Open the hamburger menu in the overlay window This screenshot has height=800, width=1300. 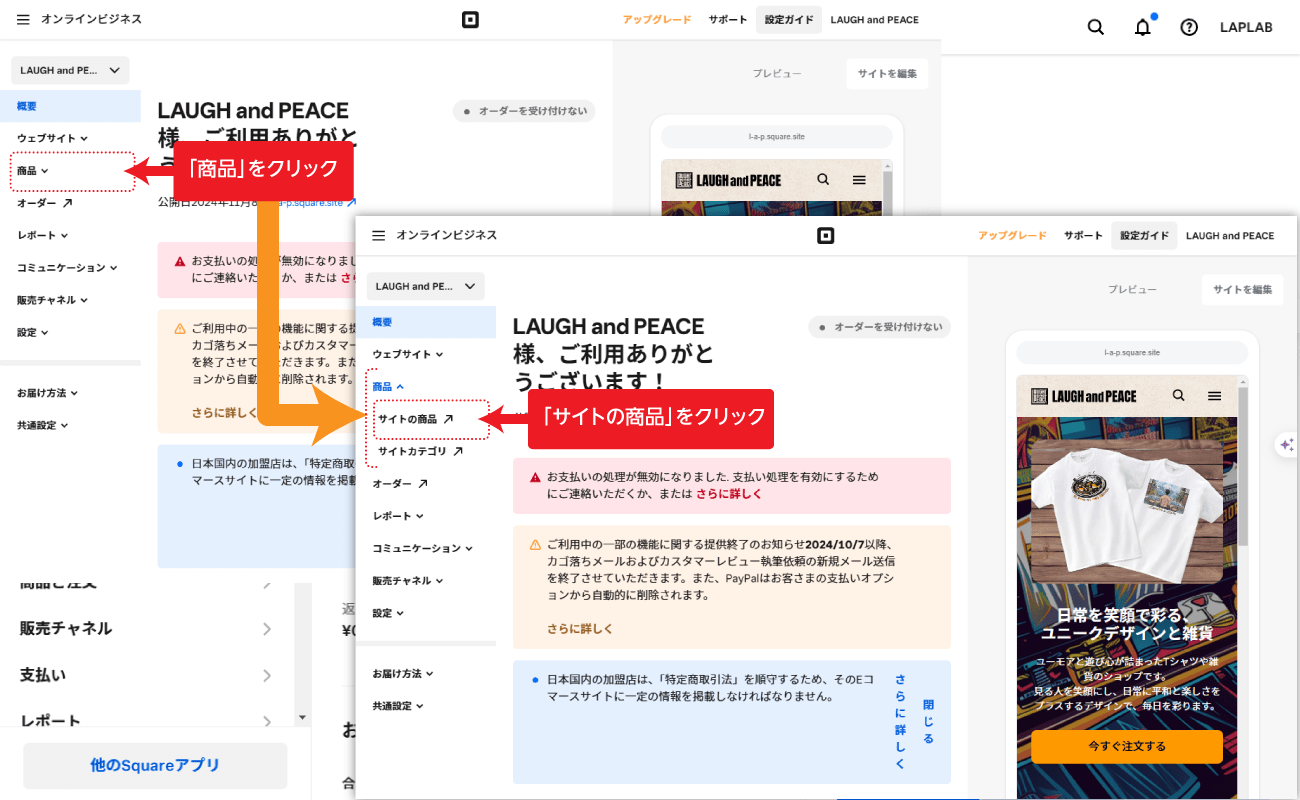(378, 235)
